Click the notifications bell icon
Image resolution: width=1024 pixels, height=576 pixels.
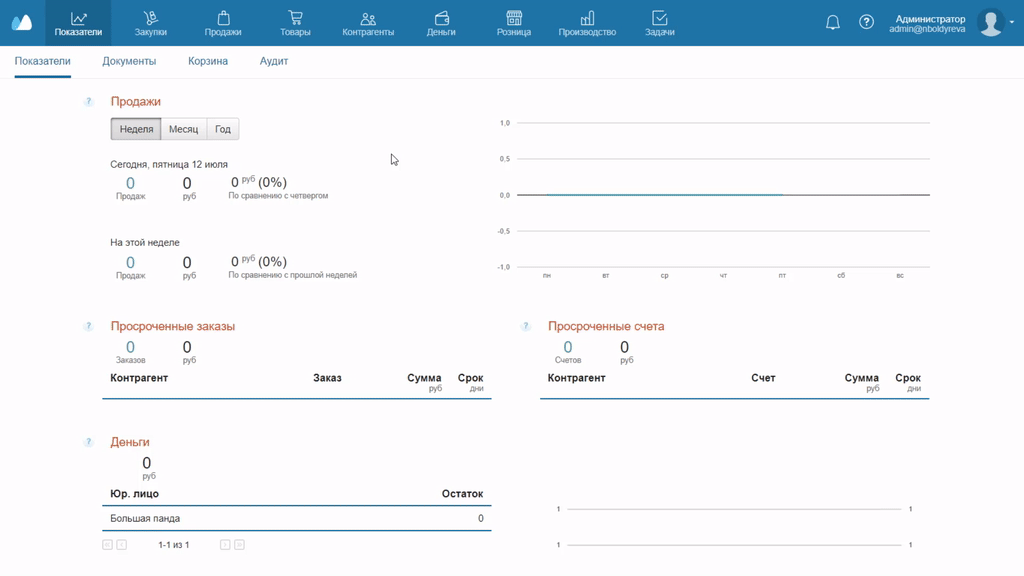pyautogui.click(x=832, y=22)
